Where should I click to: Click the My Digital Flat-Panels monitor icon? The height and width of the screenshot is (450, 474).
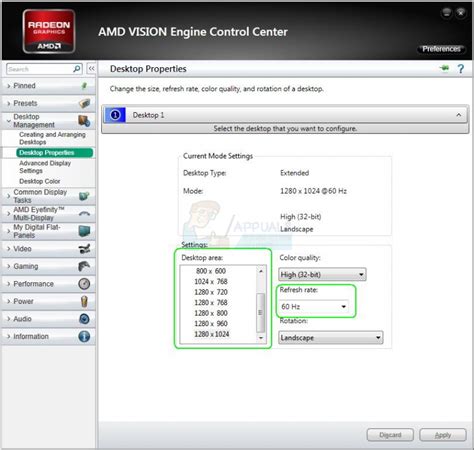[84, 231]
